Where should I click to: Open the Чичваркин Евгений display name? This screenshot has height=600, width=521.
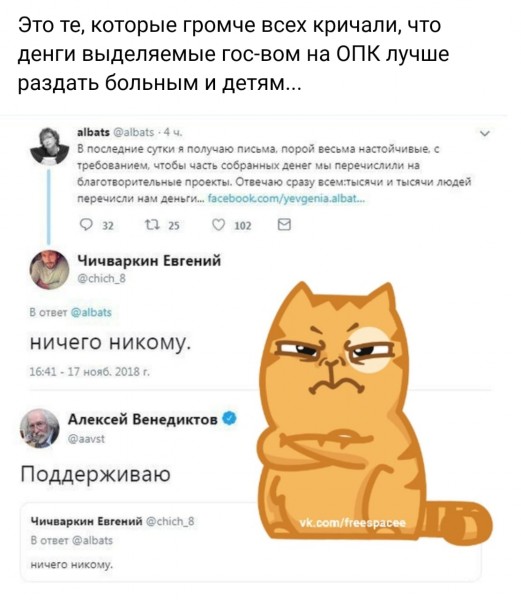pyautogui.click(x=149, y=261)
